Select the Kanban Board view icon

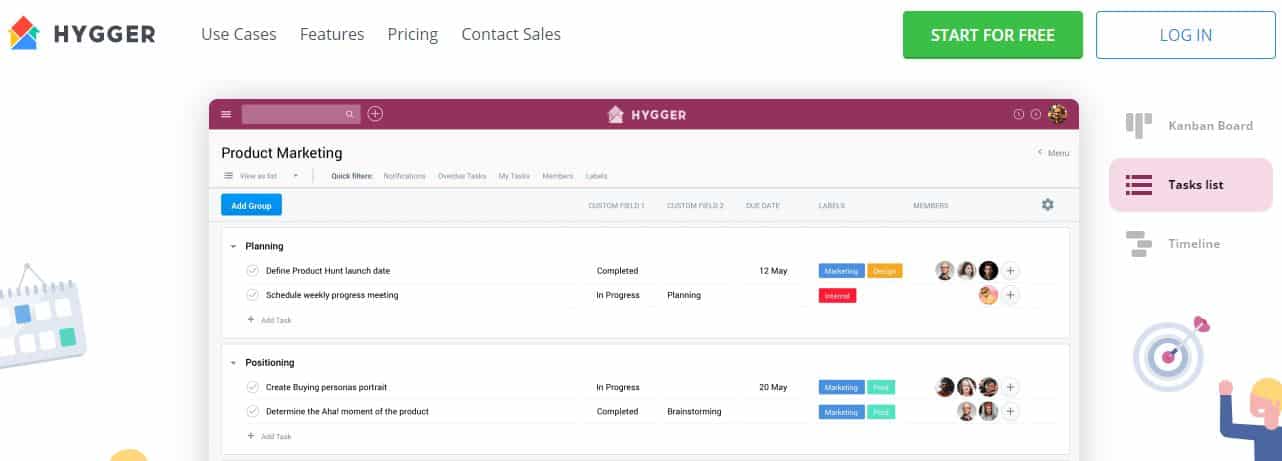pos(1139,125)
